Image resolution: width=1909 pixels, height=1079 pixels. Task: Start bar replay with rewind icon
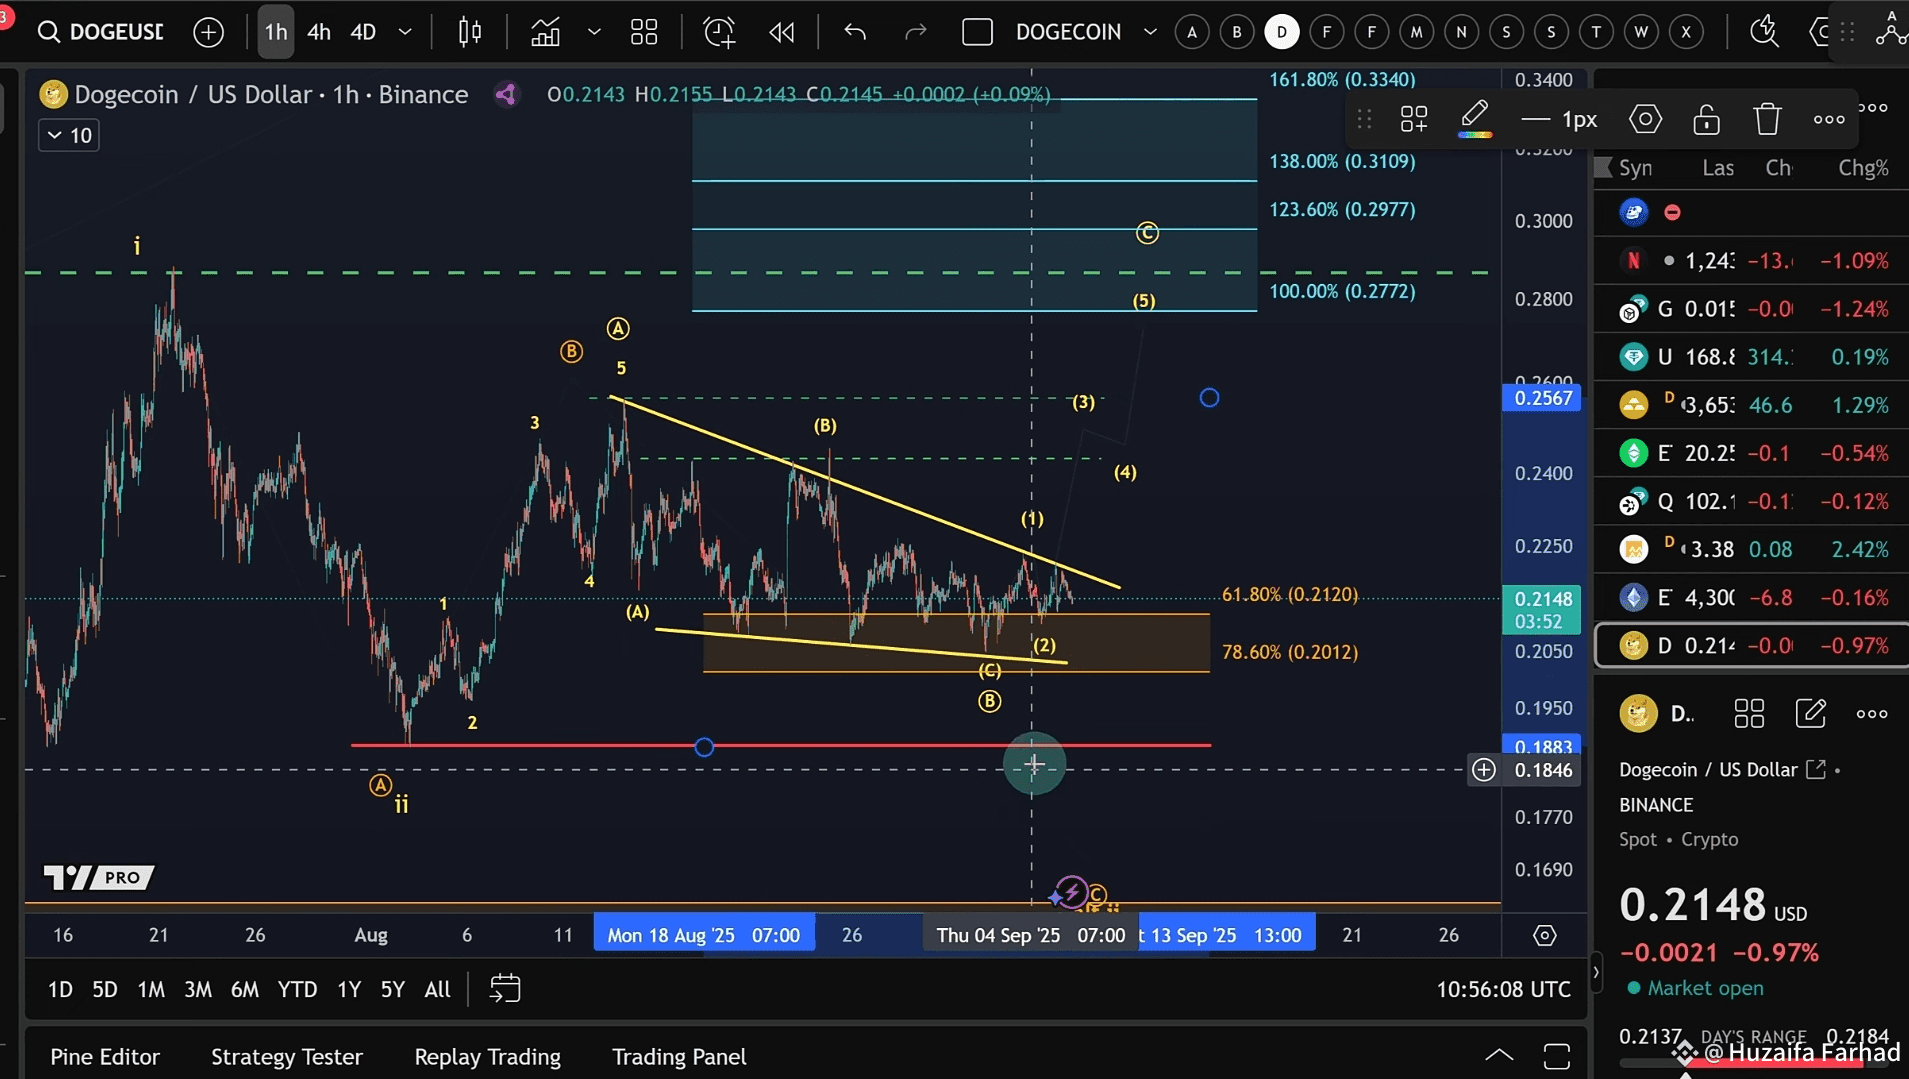[782, 32]
